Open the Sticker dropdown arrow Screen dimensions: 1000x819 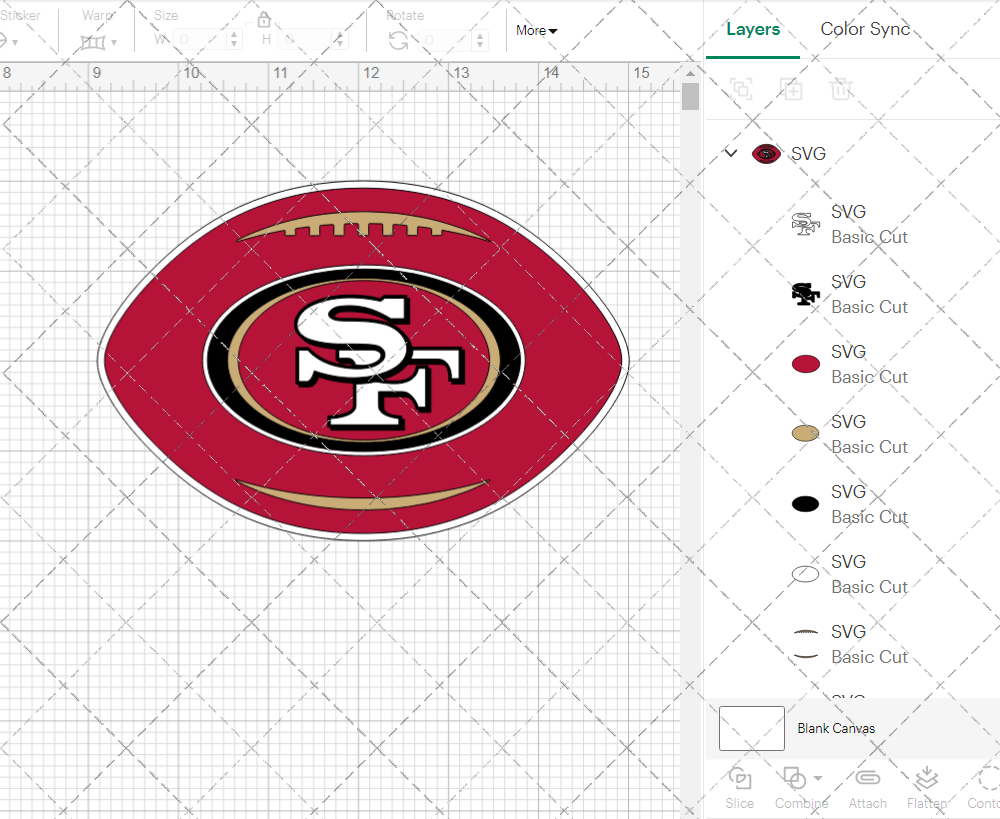[x=15, y=43]
